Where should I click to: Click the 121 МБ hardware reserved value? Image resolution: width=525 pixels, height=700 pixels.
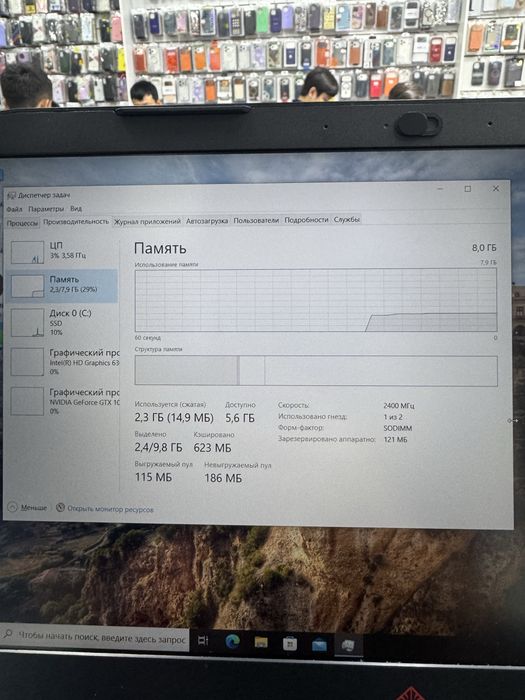tap(396, 439)
